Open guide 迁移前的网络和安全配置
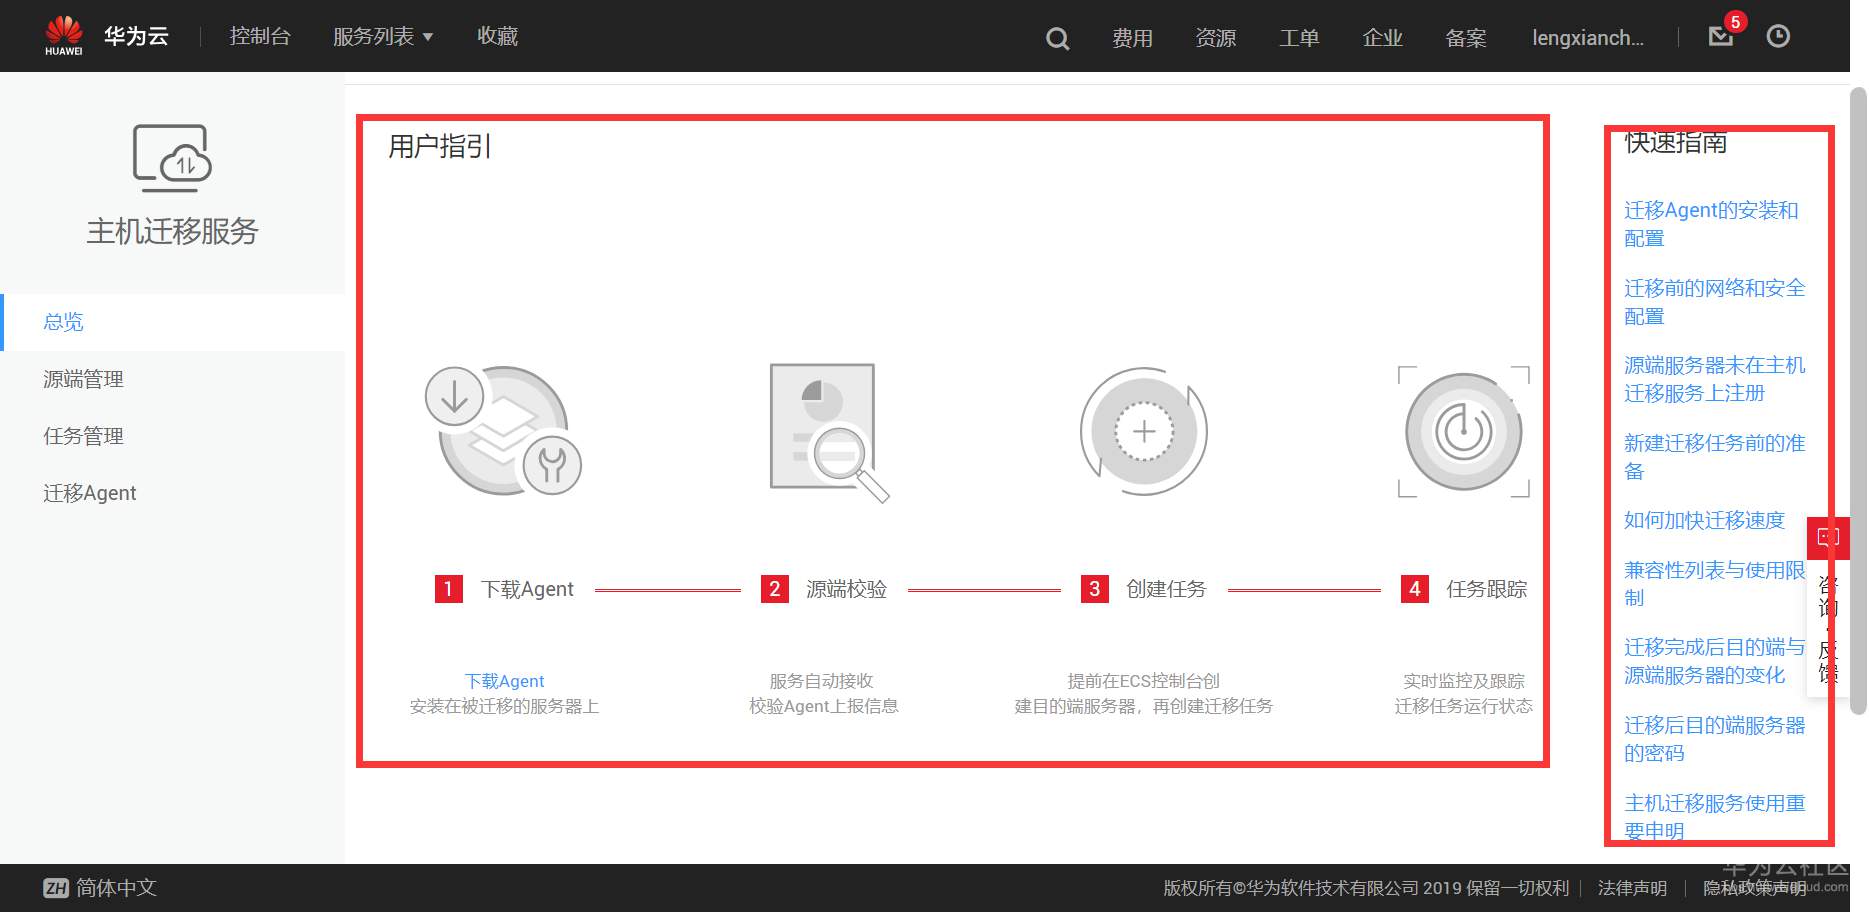 pyautogui.click(x=1715, y=302)
